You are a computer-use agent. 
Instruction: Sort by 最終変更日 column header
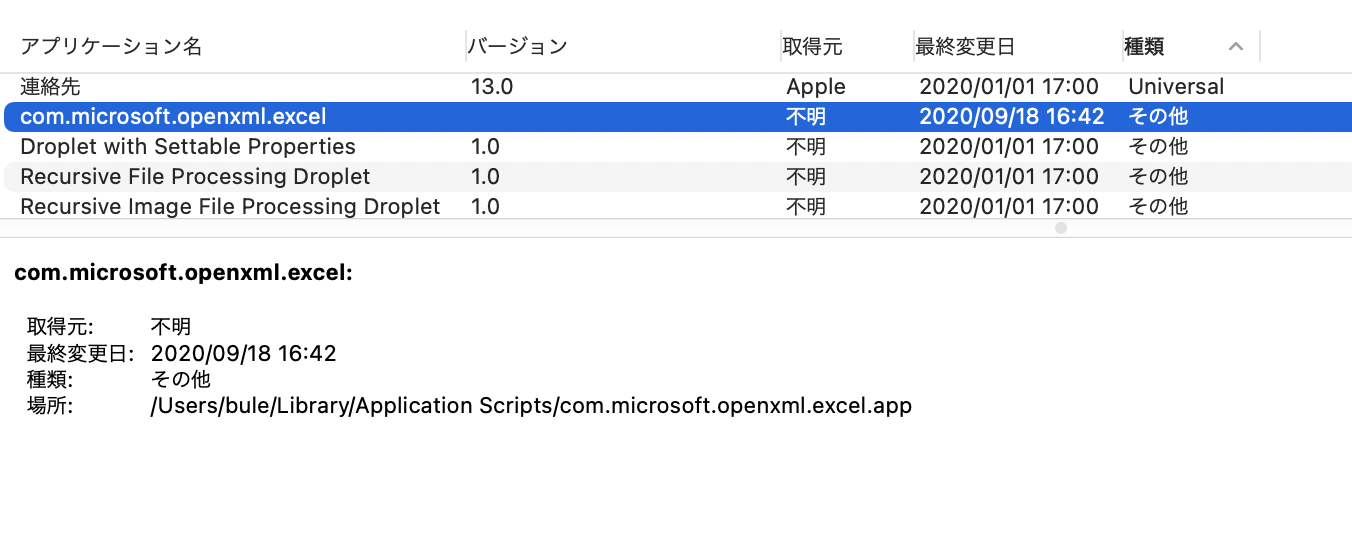coord(965,46)
